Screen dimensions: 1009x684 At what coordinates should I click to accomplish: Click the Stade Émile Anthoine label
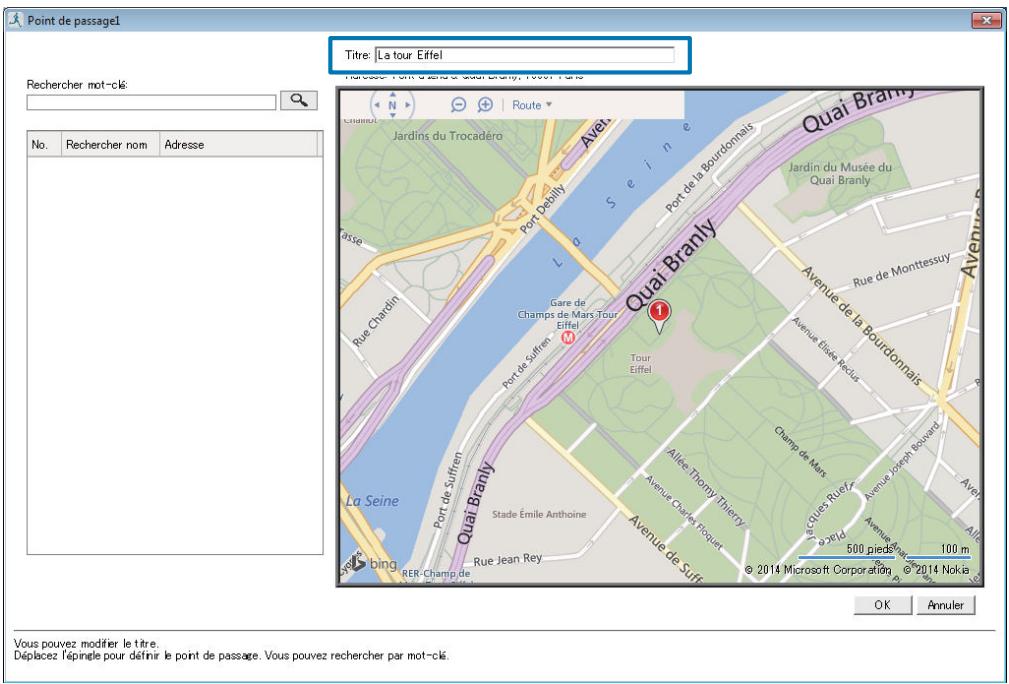[x=539, y=514]
